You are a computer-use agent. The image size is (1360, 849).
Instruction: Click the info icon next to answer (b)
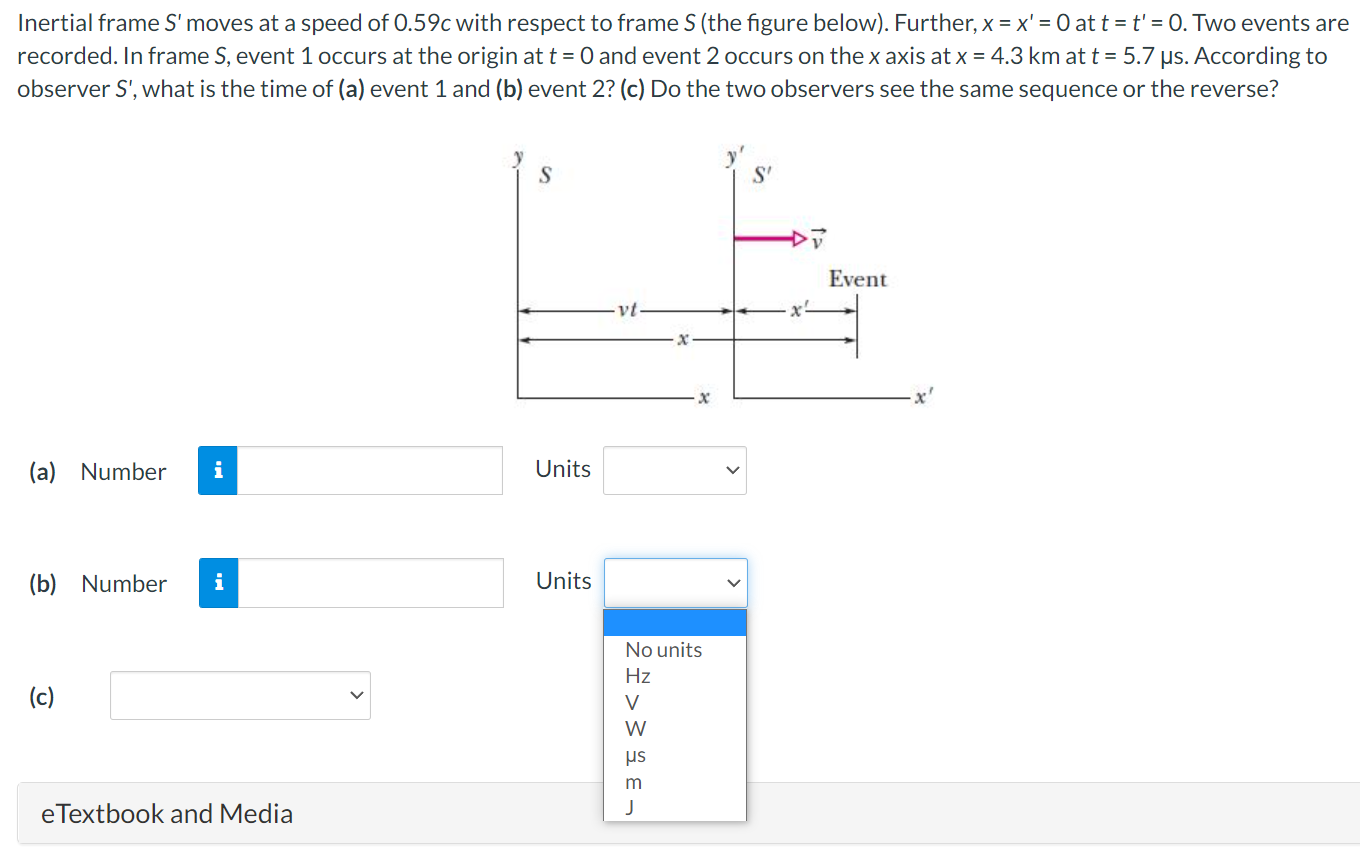pos(217,583)
